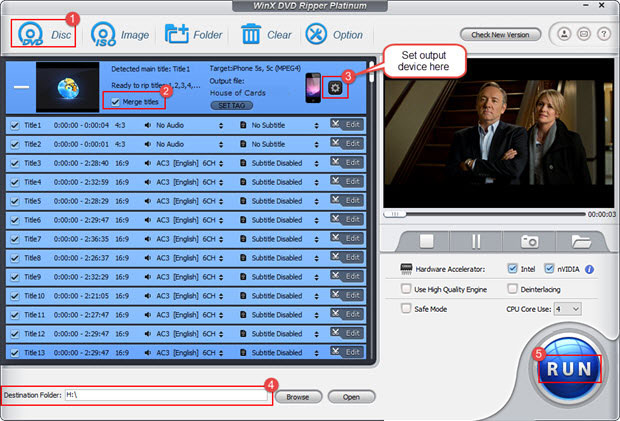Click the user account icon

pos(564,34)
